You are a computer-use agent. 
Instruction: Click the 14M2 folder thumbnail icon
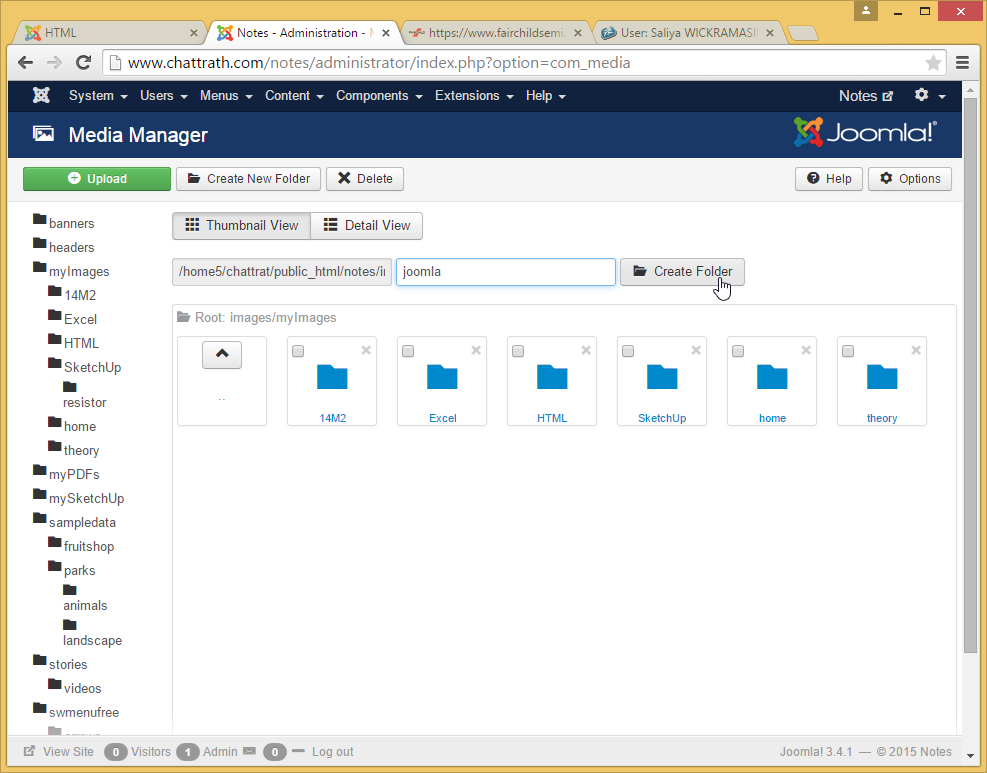pos(332,377)
